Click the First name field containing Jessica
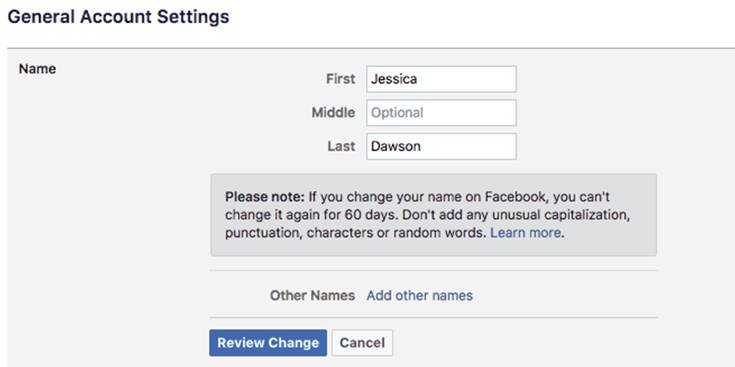Image resolution: width=735 pixels, height=367 pixels. click(x=441, y=79)
